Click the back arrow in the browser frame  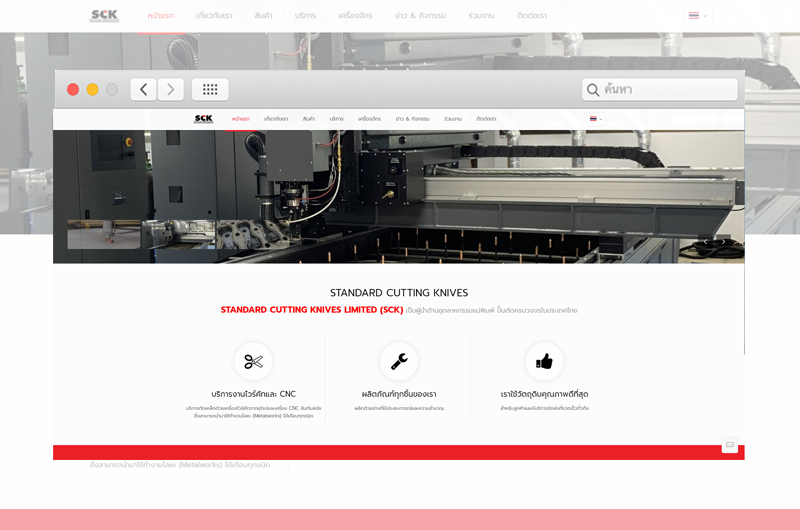click(x=143, y=90)
